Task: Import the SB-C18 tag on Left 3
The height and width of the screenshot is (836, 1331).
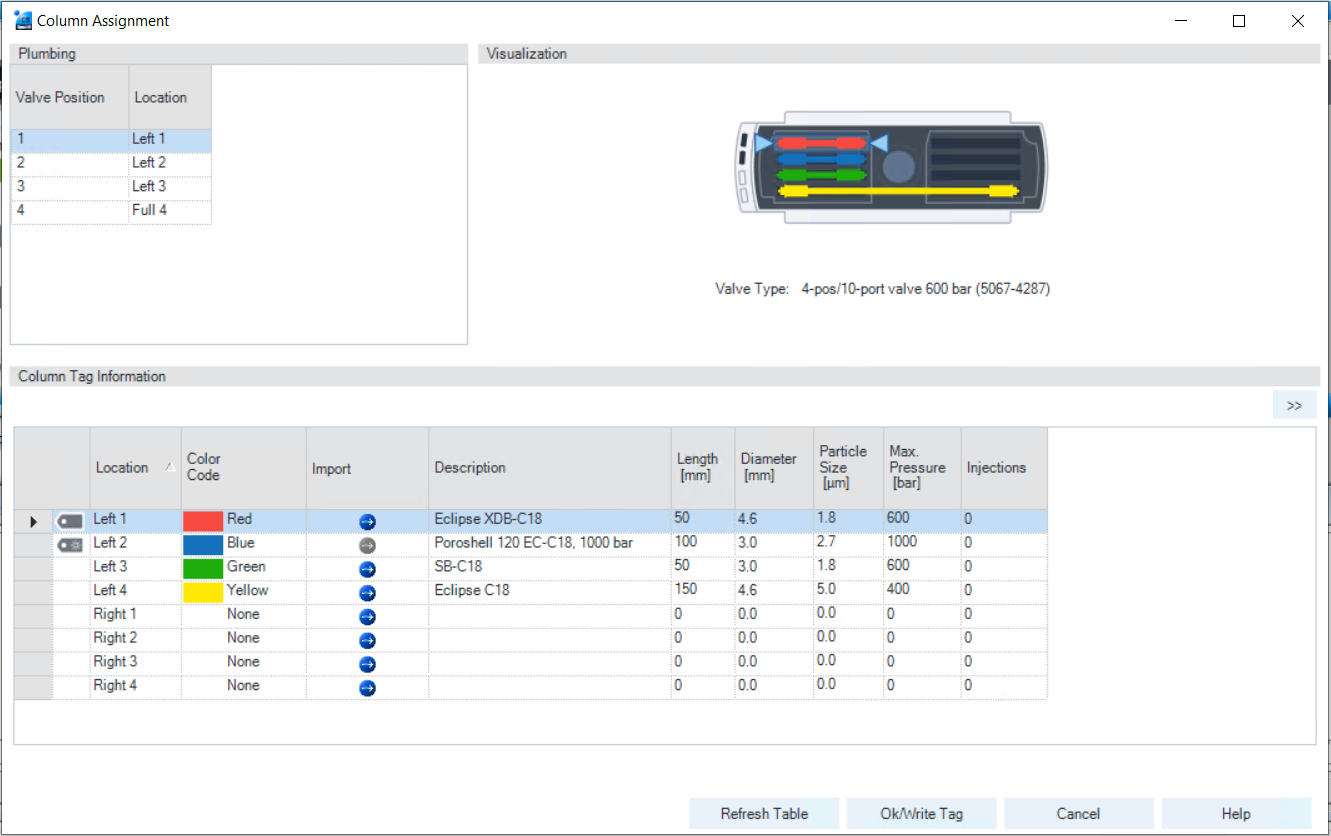Action: 367,568
